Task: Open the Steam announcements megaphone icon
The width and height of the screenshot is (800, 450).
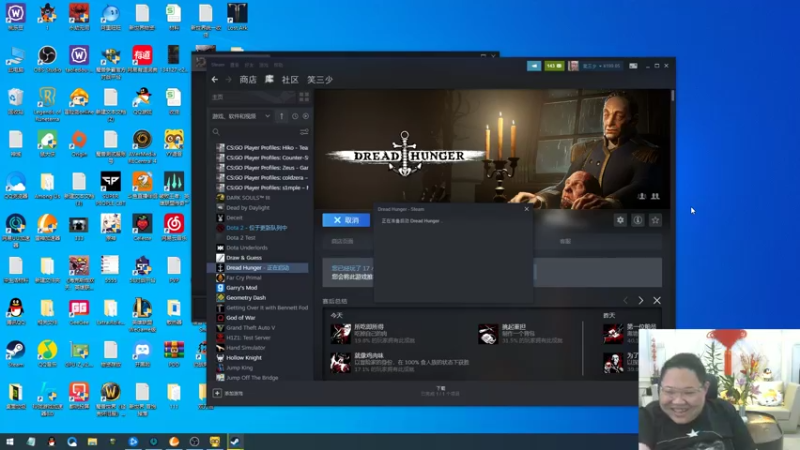Action: coord(534,66)
